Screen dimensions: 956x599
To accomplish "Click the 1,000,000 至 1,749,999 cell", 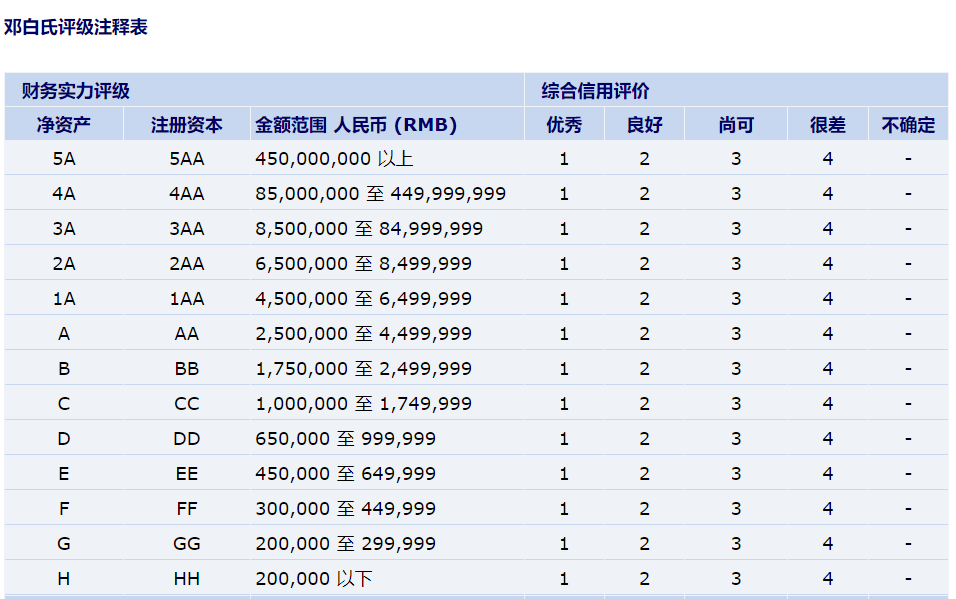I will pos(387,403).
